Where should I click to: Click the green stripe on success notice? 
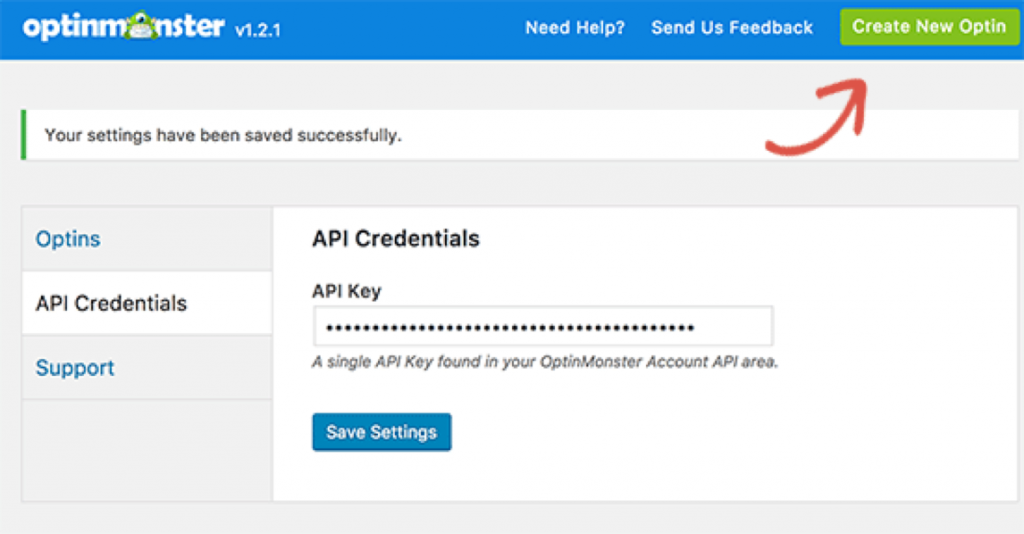tap(24, 135)
